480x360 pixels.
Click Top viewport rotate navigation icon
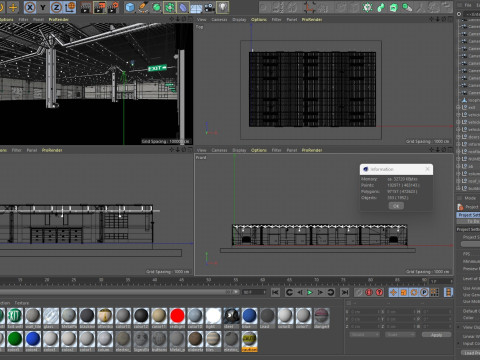point(444,19)
